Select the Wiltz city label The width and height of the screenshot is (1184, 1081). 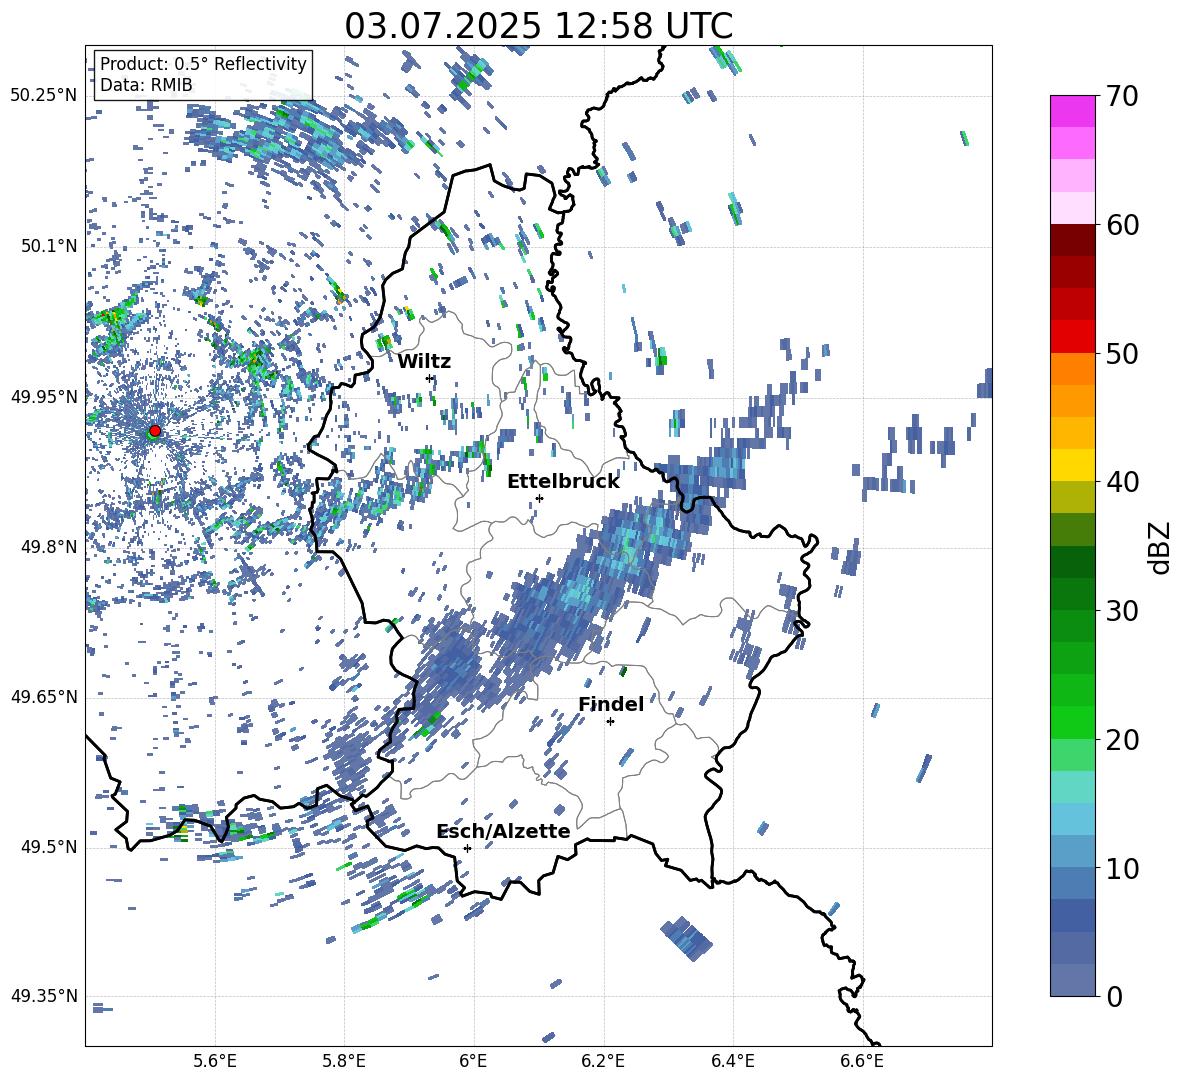coord(424,362)
